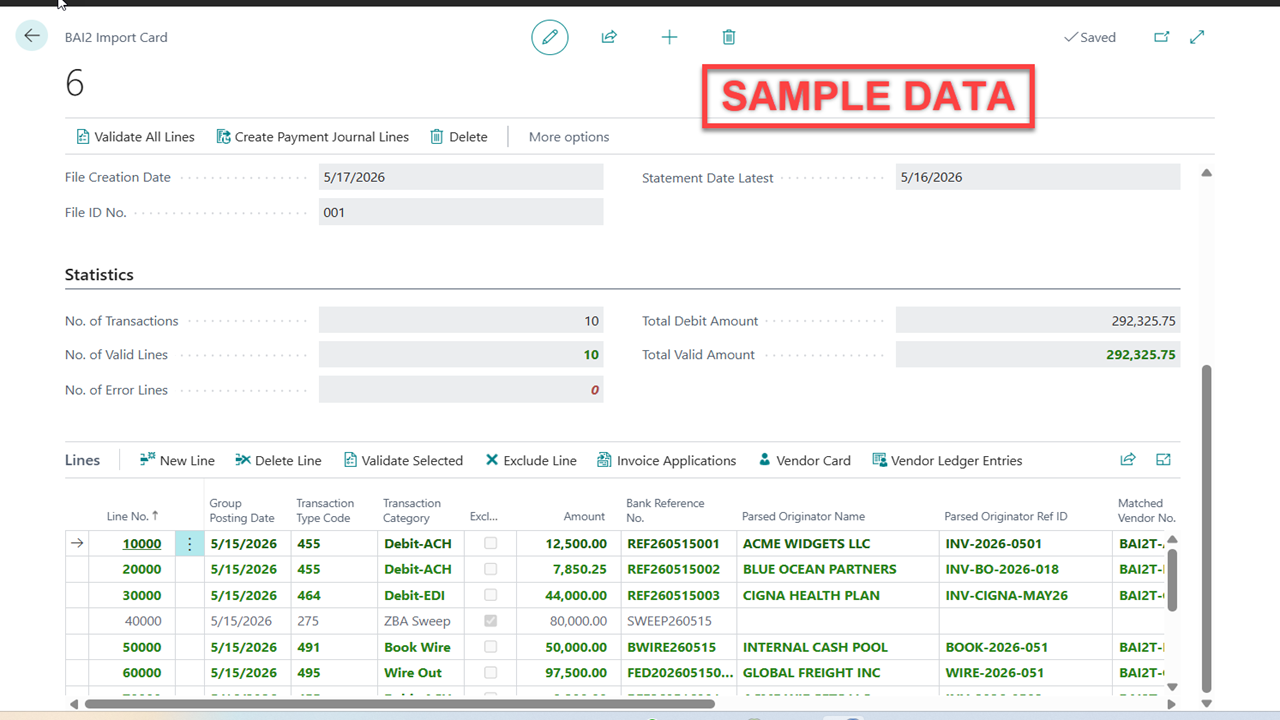The width and height of the screenshot is (1280, 720).
Task: Click Validate Selected action
Action: pos(403,461)
